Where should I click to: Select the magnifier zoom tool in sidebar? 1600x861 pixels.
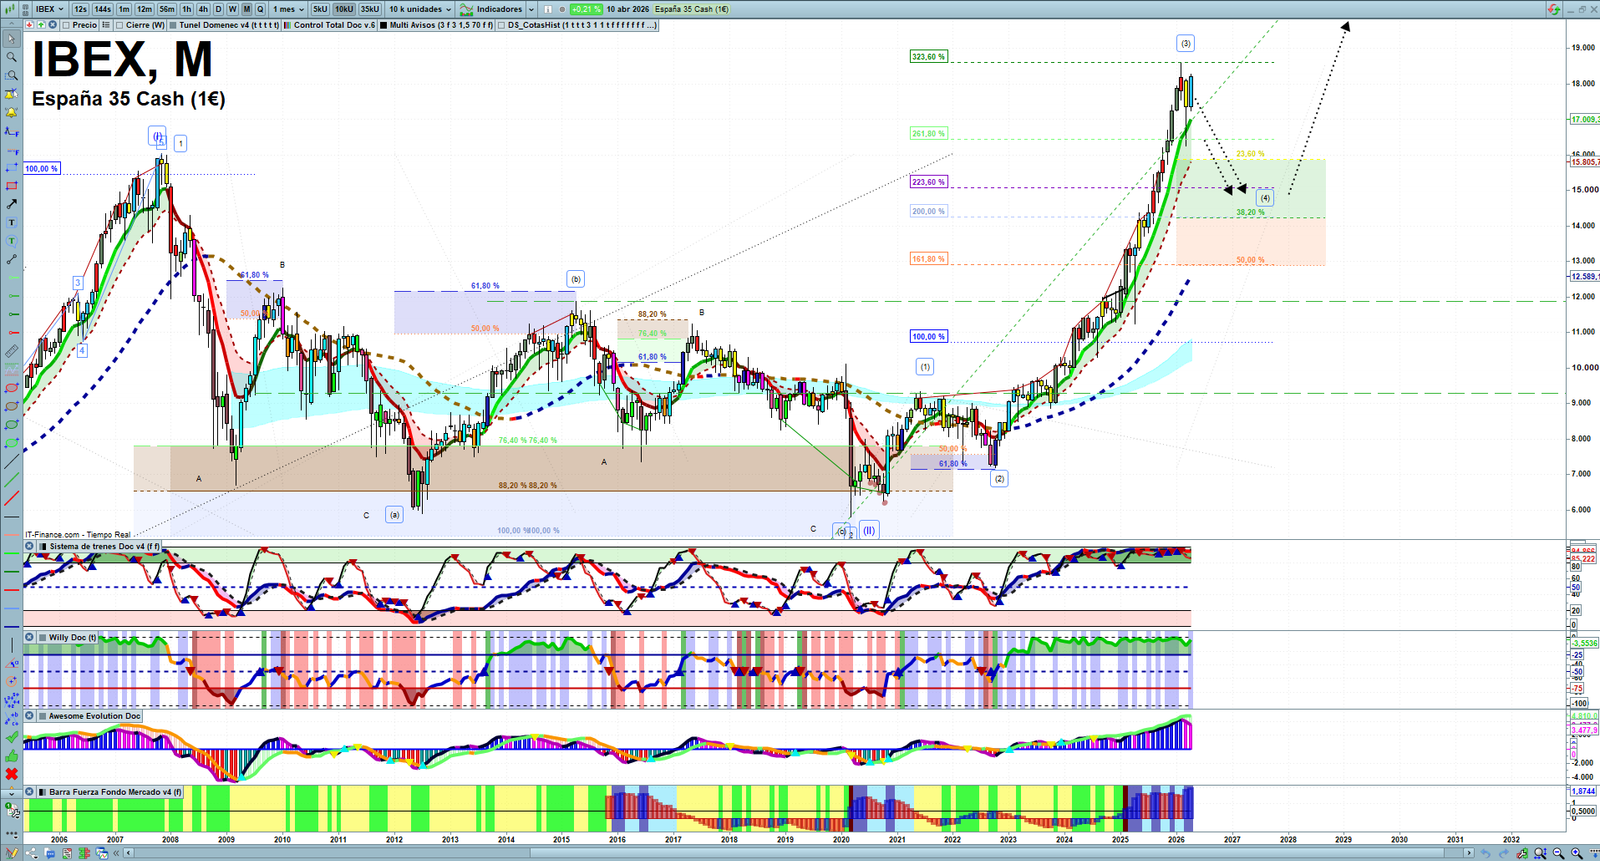coord(11,57)
